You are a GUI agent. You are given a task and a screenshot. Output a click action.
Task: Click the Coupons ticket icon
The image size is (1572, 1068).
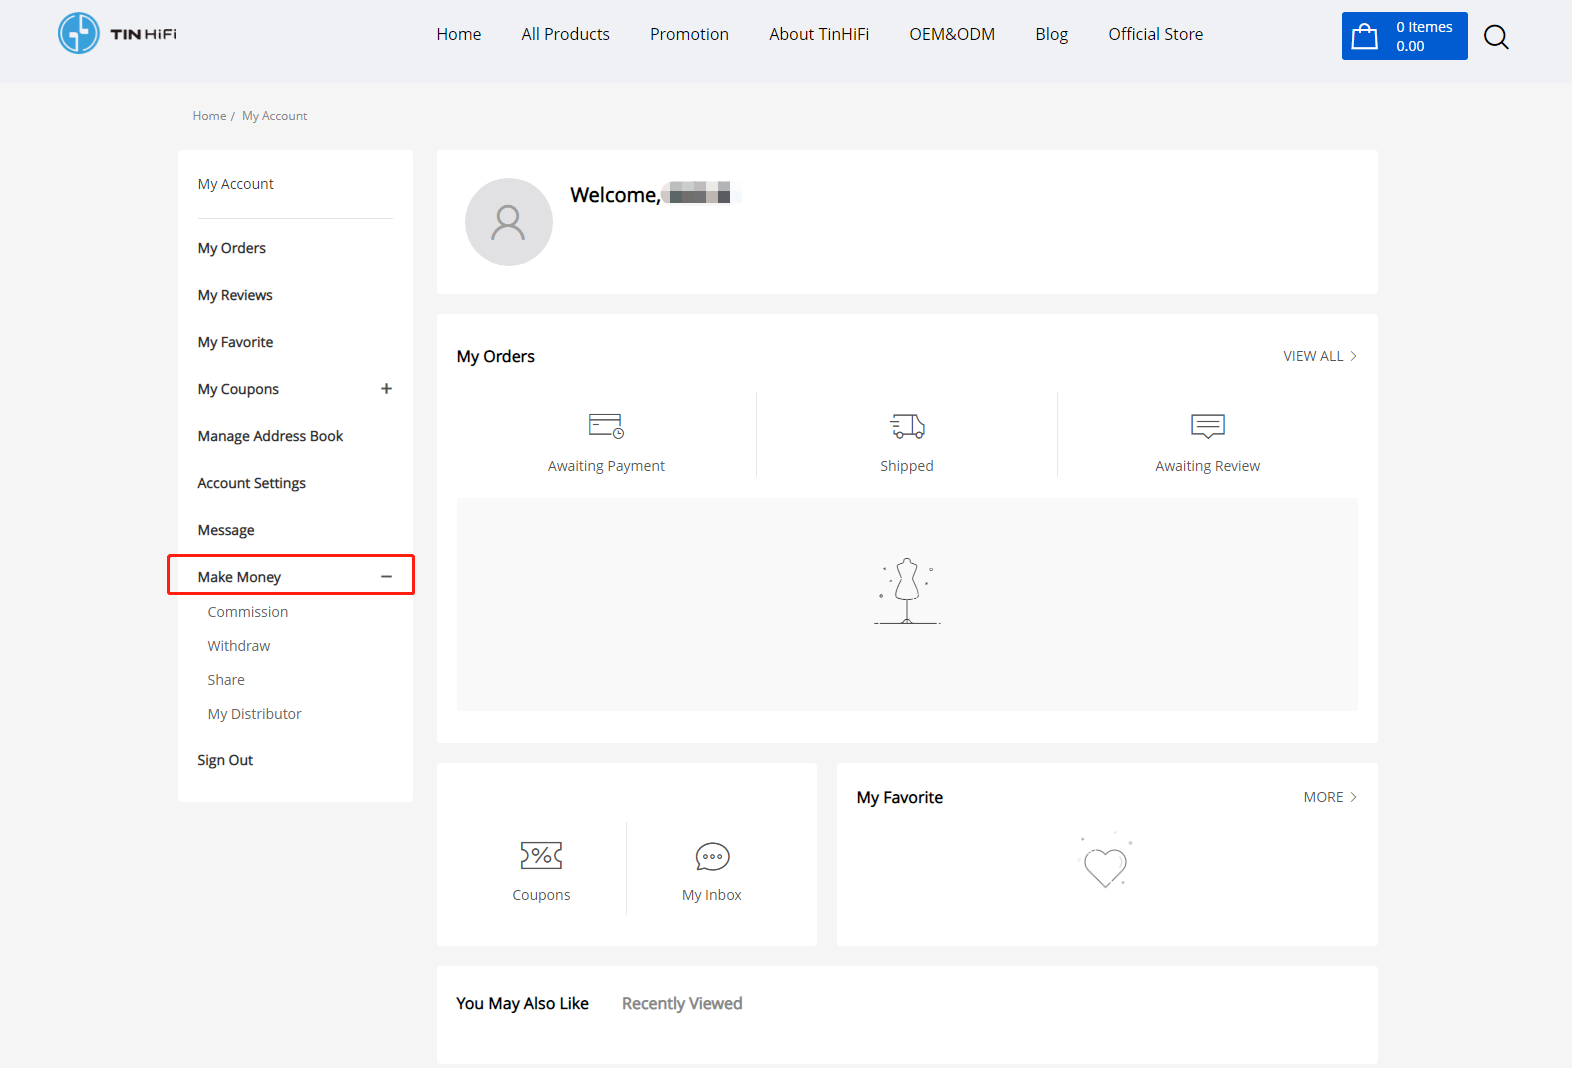pos(541,856)
